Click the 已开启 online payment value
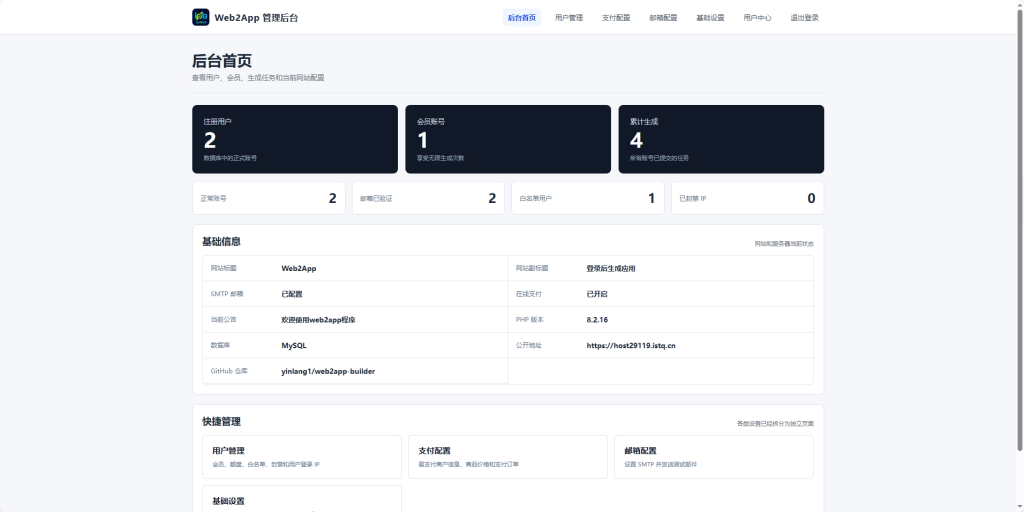The height and width of the screenshot is (512, 1024). pyautogui.click(x=597, y=294)
